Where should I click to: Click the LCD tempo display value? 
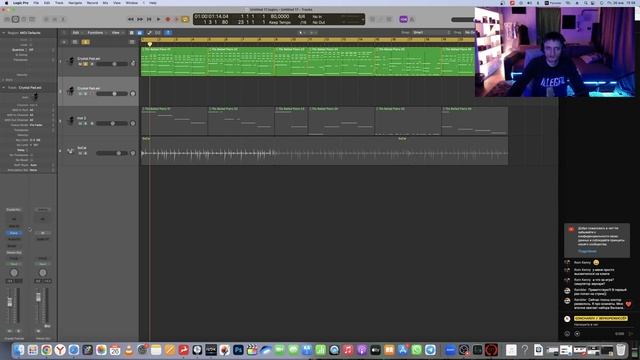click(x=280, y=17)
